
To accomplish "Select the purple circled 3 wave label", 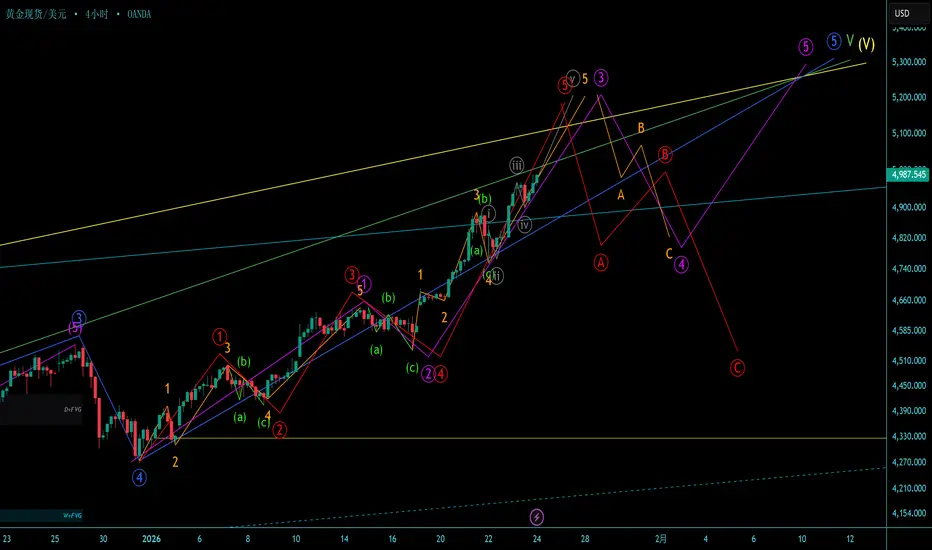I will (601, 77).
